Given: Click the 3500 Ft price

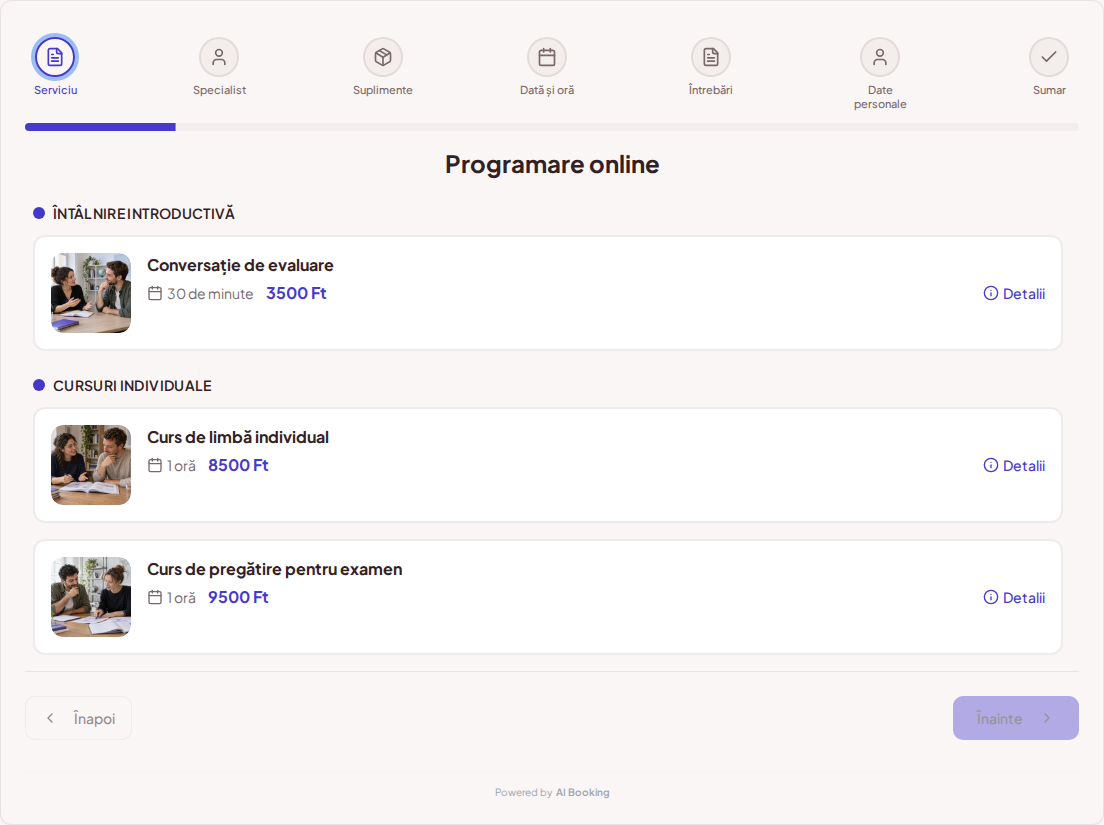Looking at the screenshot, I should tap(296, 294).
